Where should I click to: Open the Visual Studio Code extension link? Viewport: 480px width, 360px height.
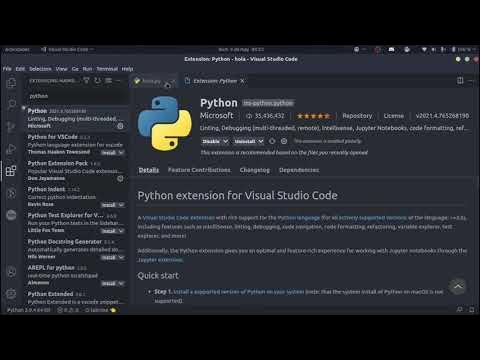pos(179,218)
